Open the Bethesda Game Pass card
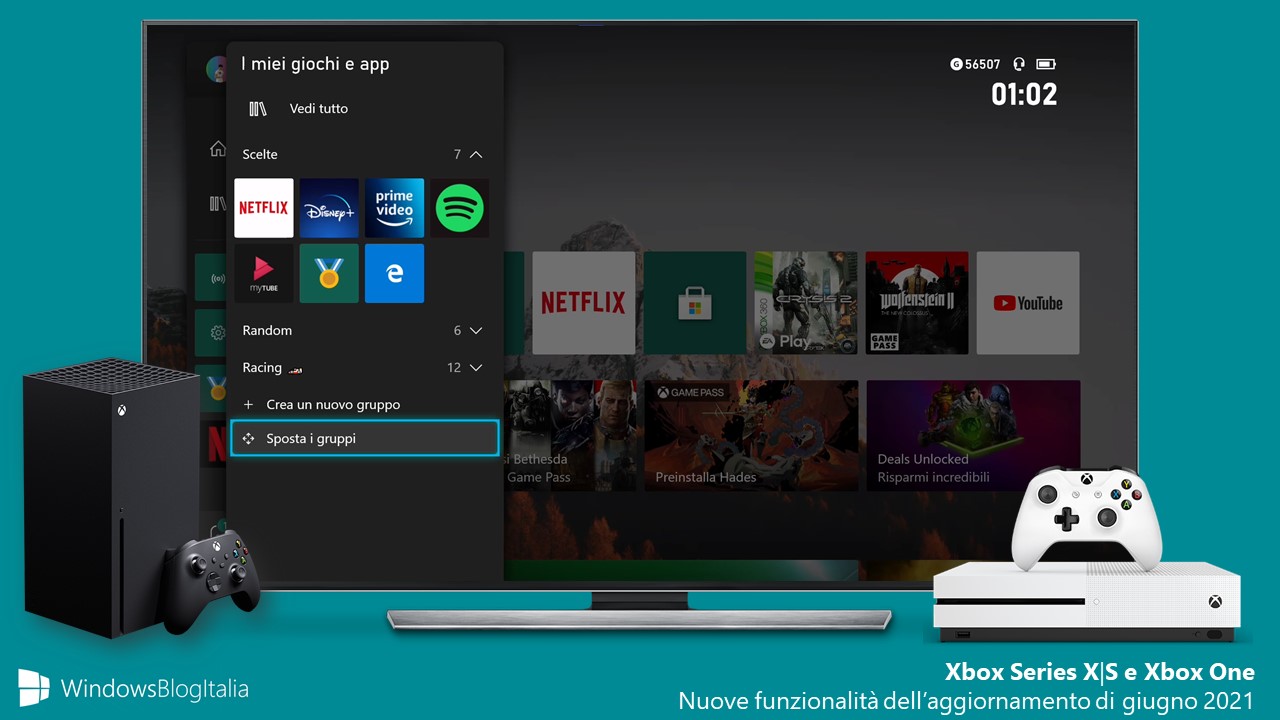Image resolution: width=1280 pixels, height=720 pixels. (570, 435)
